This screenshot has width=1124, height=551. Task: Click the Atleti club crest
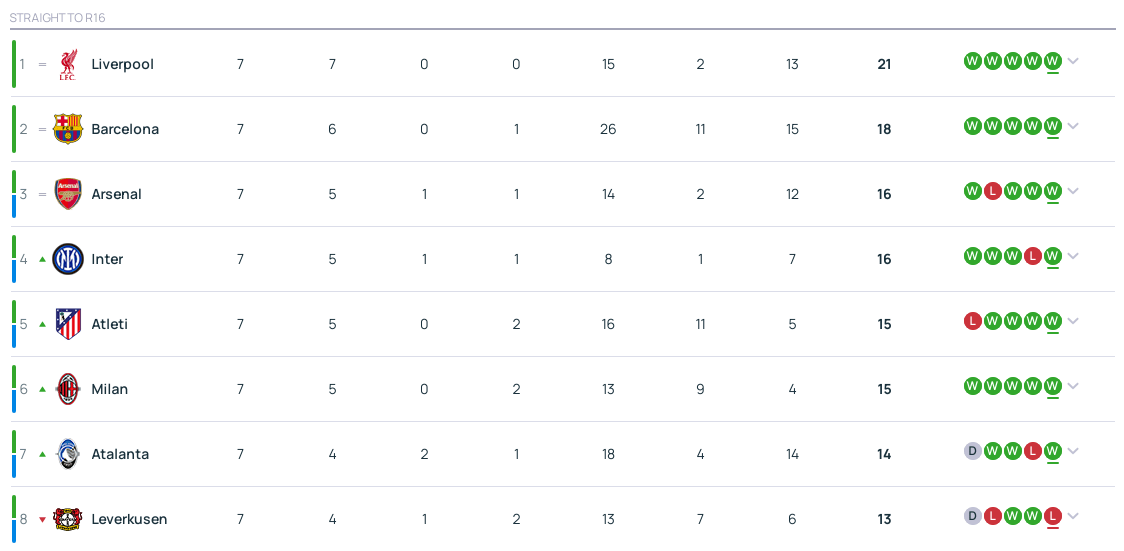(67, 324)
